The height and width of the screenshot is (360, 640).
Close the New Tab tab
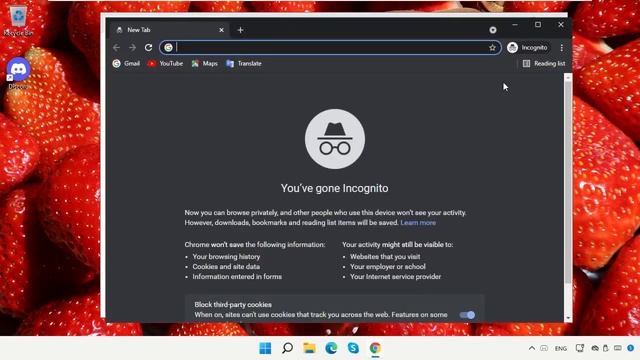[x=221, y=30]
